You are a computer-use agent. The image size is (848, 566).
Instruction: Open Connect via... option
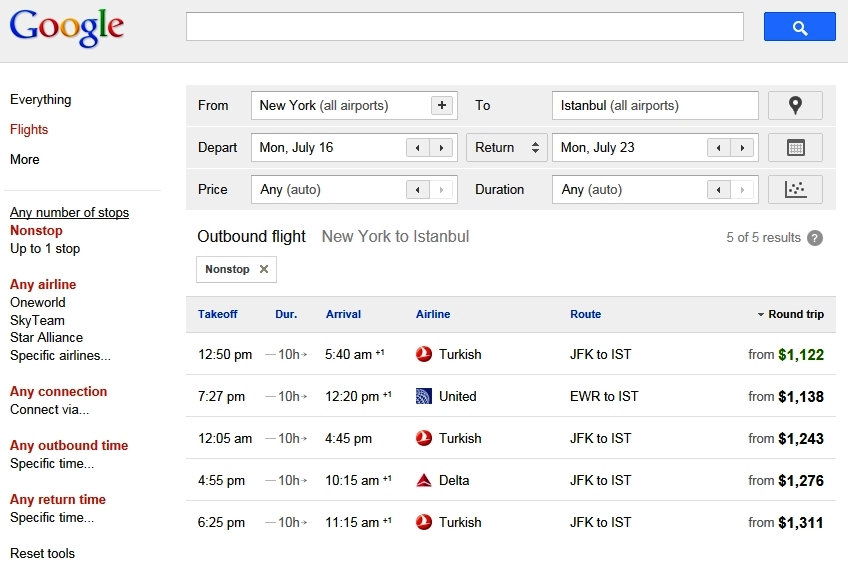49,410
